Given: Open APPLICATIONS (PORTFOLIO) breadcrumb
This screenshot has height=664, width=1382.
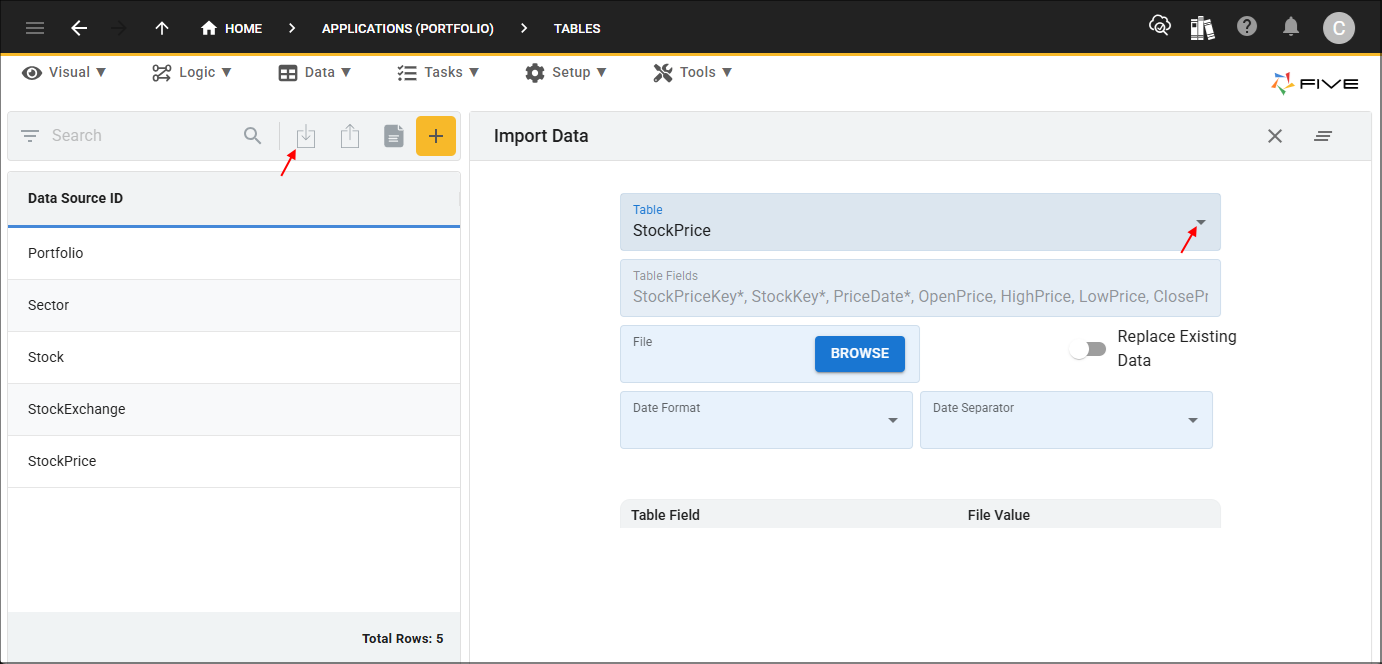Looking at the screenshot, I should click(408, 28).
